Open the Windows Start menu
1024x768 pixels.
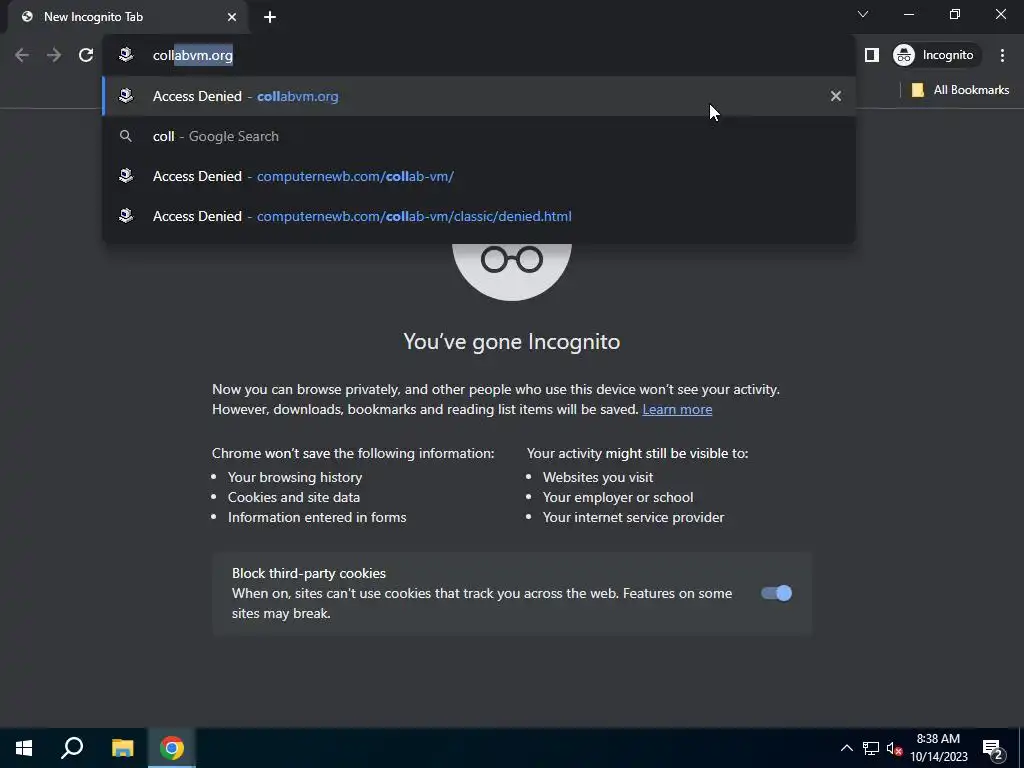coord(24,748)
